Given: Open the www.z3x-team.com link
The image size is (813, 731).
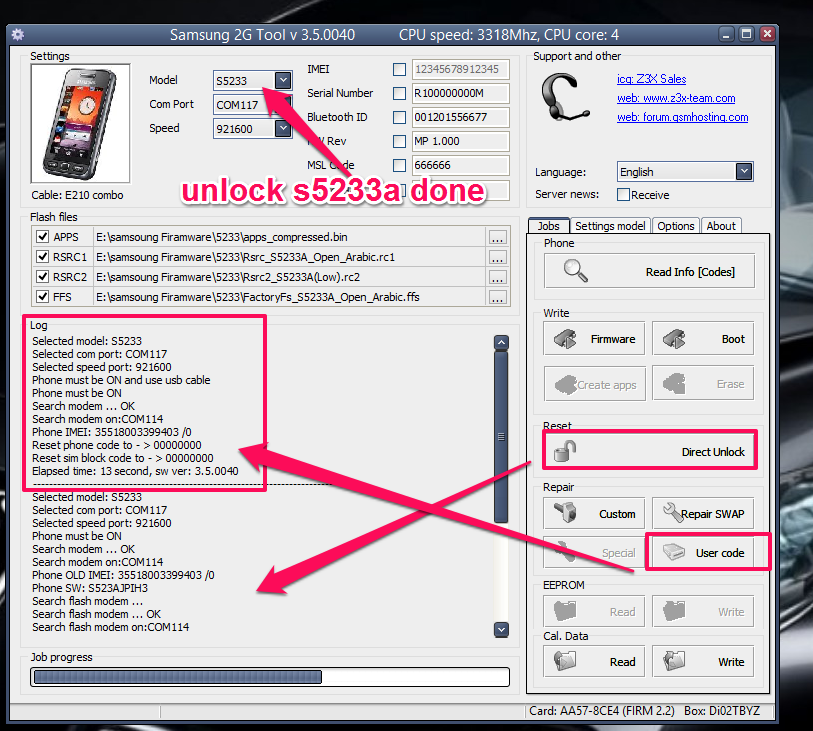Looking at the screenshot, I should click(676, 98).
